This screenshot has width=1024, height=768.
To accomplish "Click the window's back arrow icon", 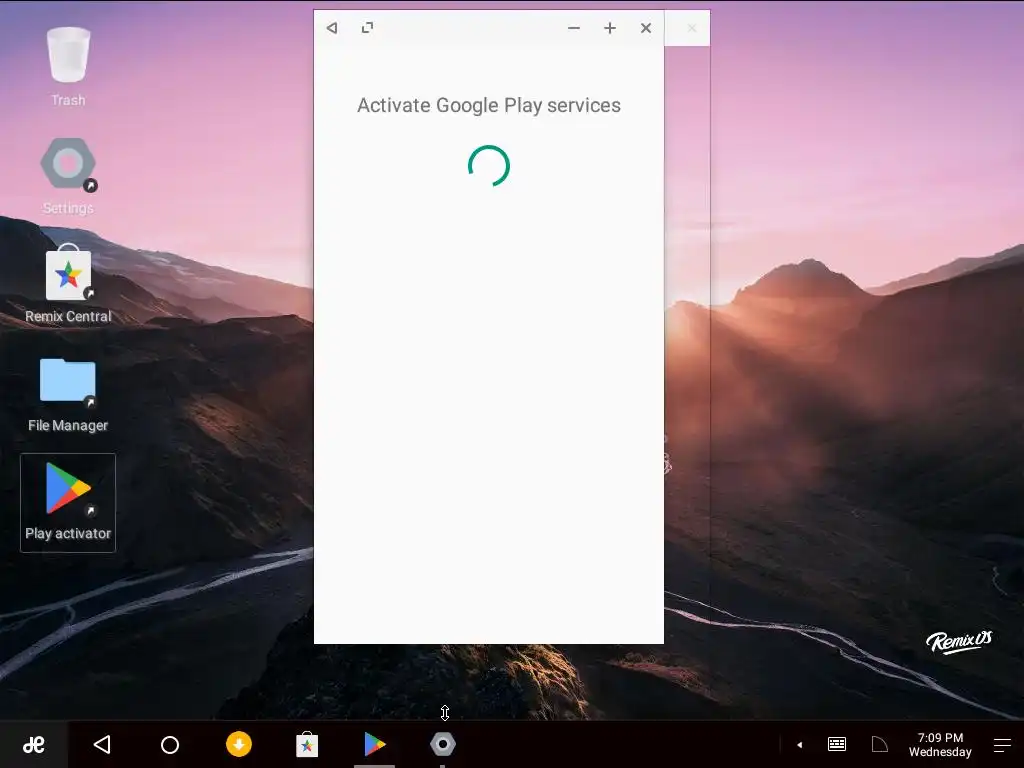I will [332, 28].
